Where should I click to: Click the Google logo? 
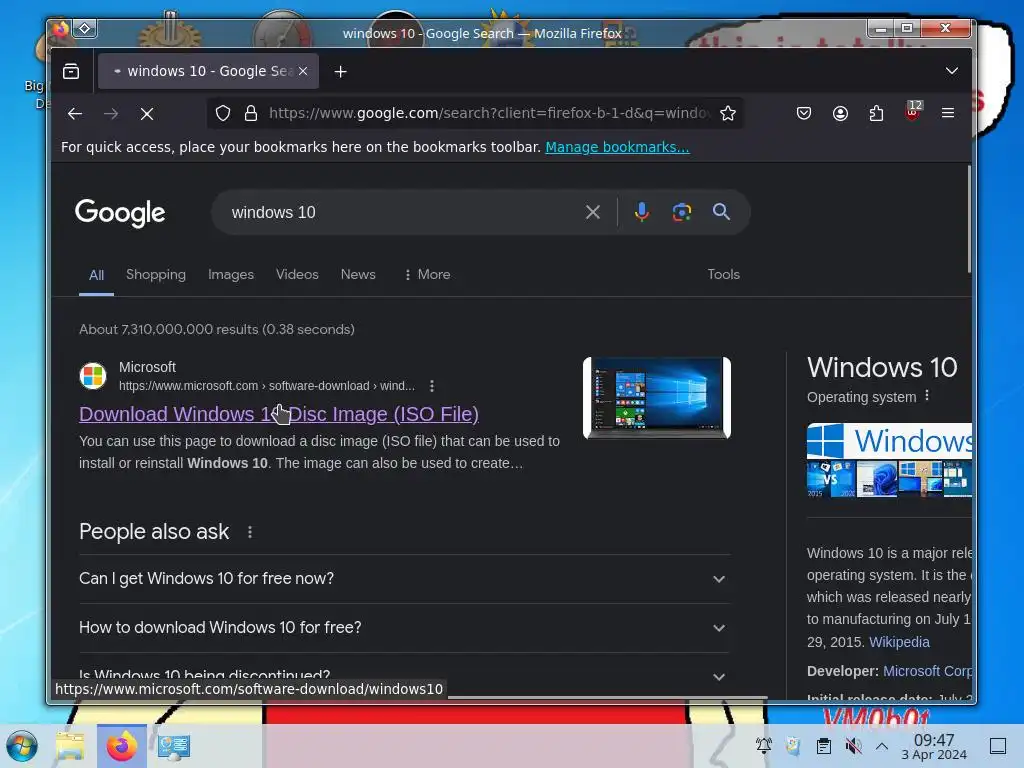click(x=120, y=213)
